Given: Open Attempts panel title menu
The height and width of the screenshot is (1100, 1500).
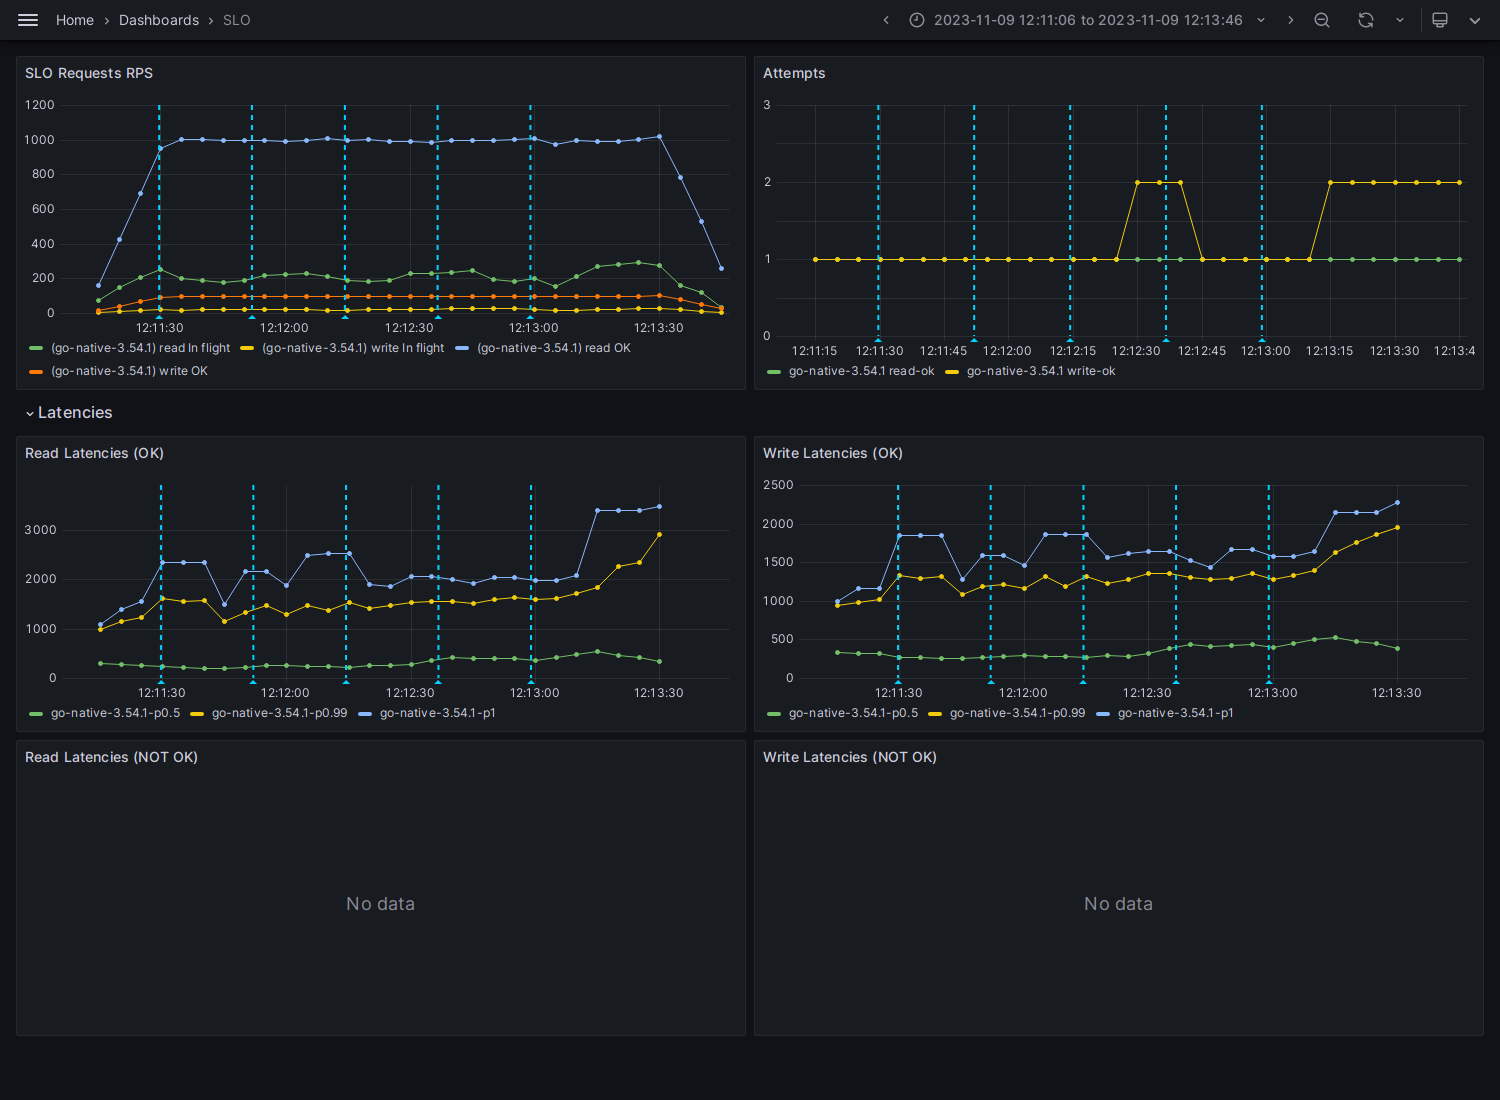Looking at the screenshot, I should point(794,73).
